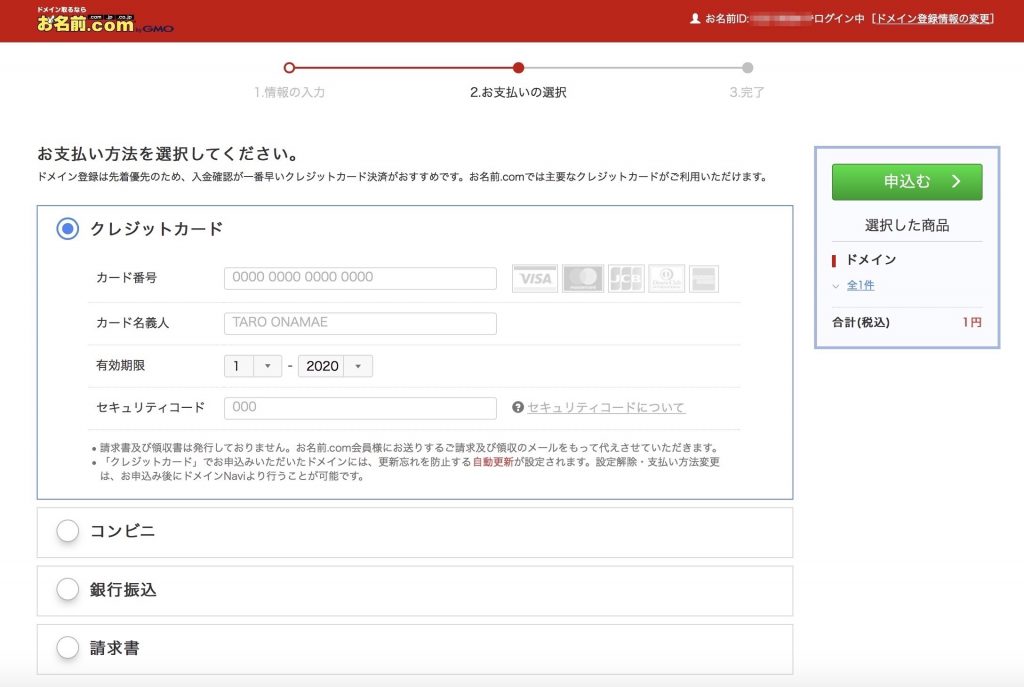
Task: Click the Diners Club card icon
Action: tap(666, 279)
